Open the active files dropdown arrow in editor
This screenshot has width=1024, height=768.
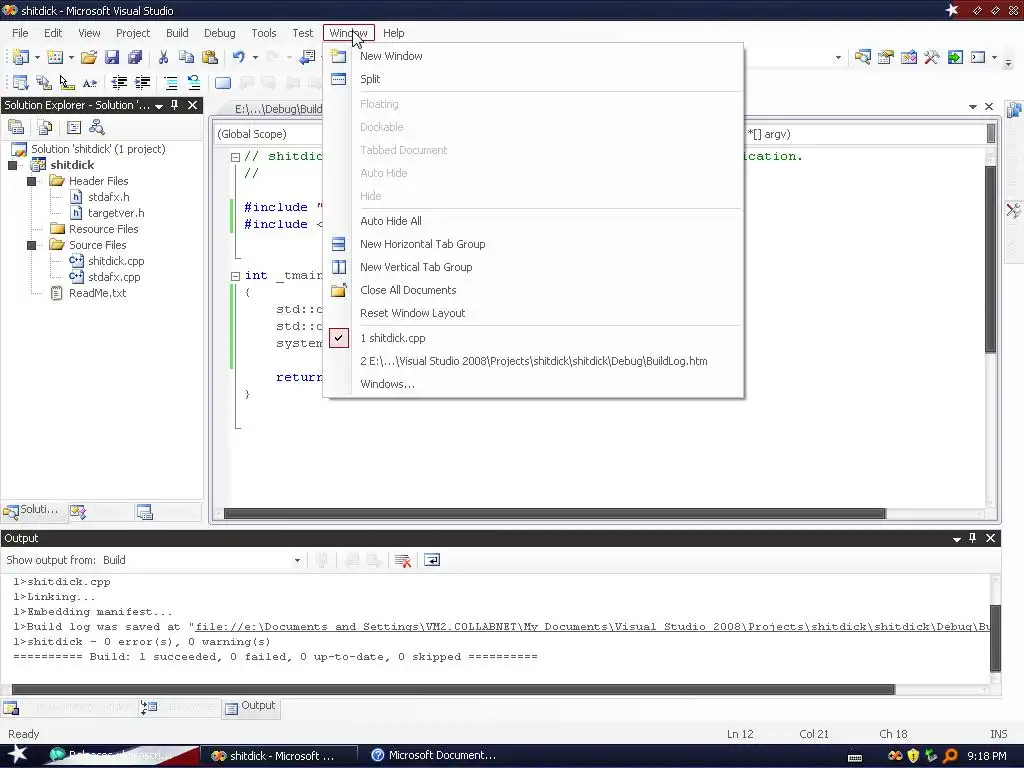tap(972, 106)
